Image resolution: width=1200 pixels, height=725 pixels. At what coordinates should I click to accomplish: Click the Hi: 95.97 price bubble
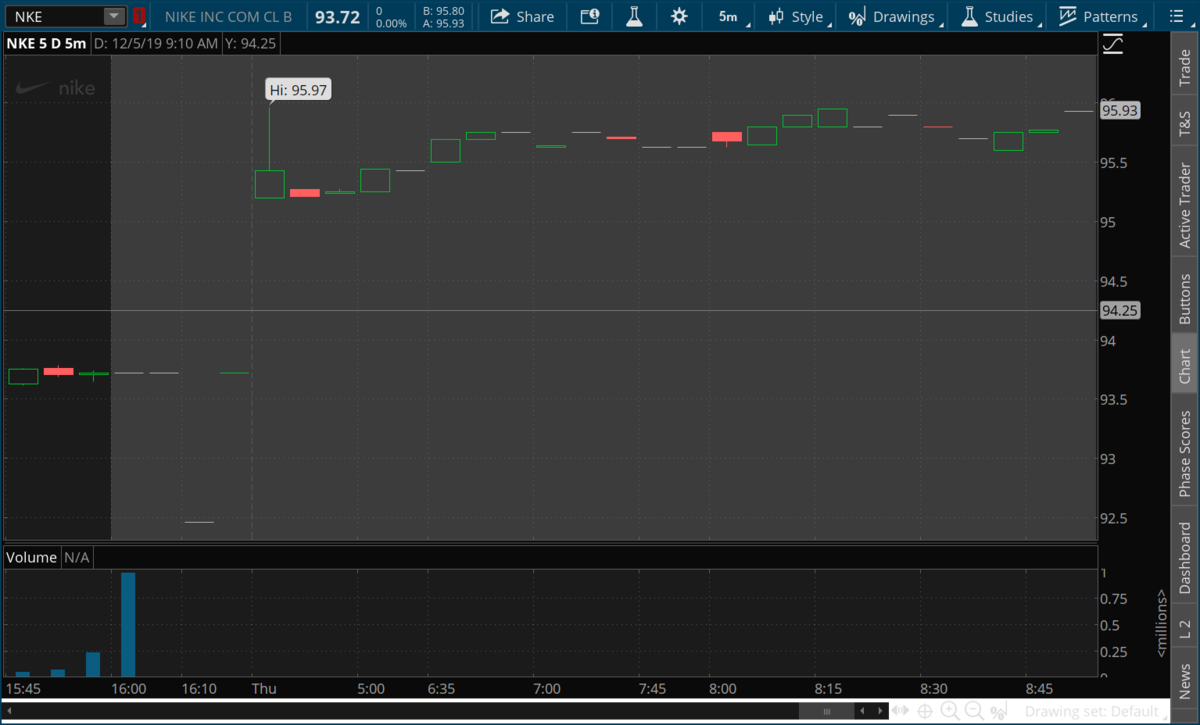[298, 90]
